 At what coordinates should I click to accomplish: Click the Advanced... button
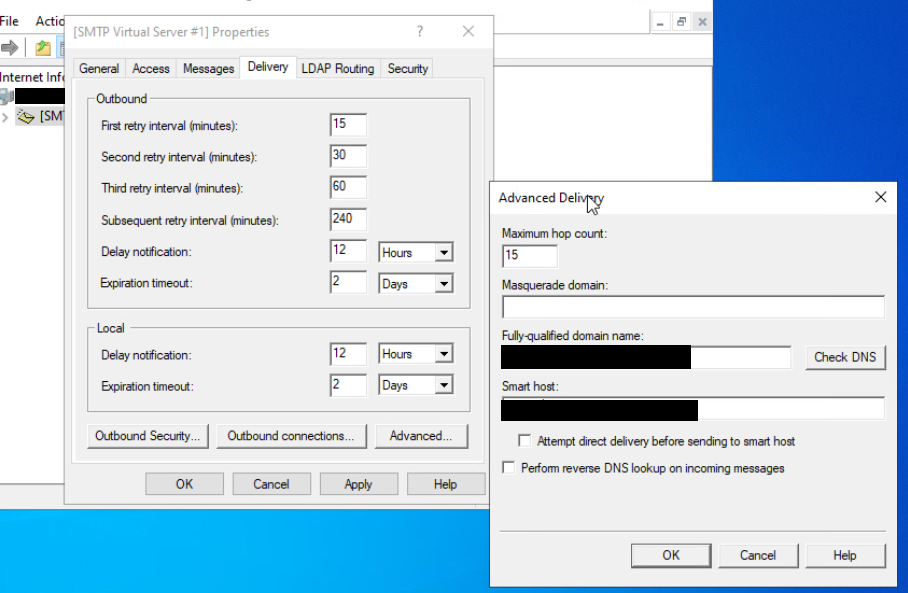421,436
